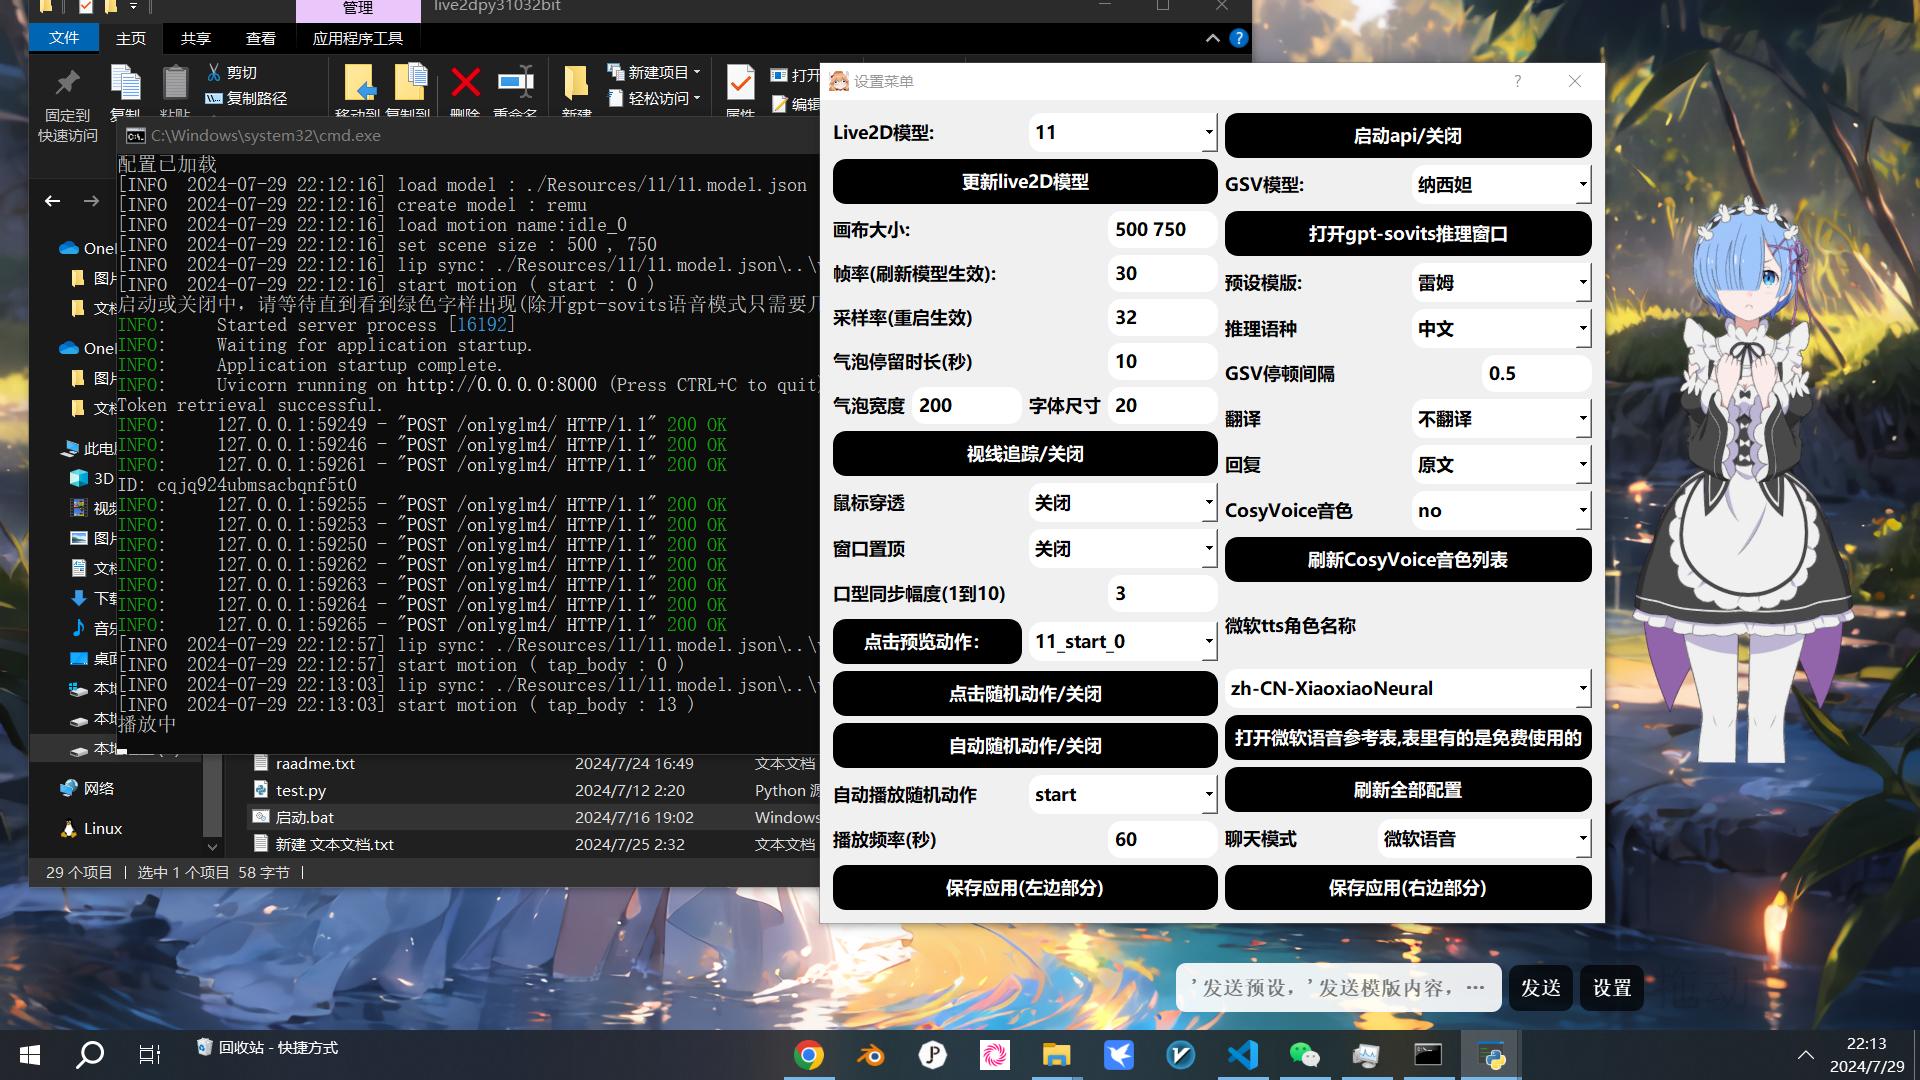Toggle 视线追踪/关闭 button
1920x1080 pixels.
pyautogui.click(x=1025, y=454)
